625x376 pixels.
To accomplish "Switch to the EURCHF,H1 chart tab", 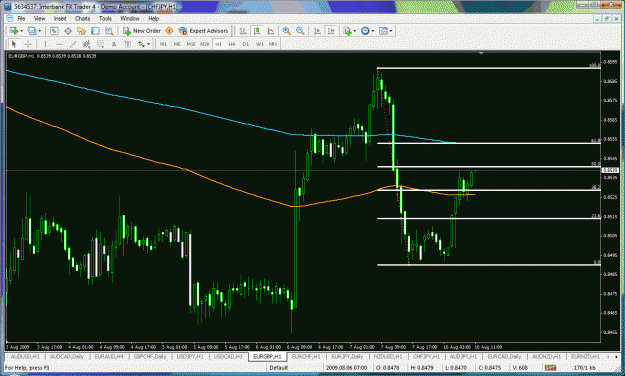I will 306,356.
